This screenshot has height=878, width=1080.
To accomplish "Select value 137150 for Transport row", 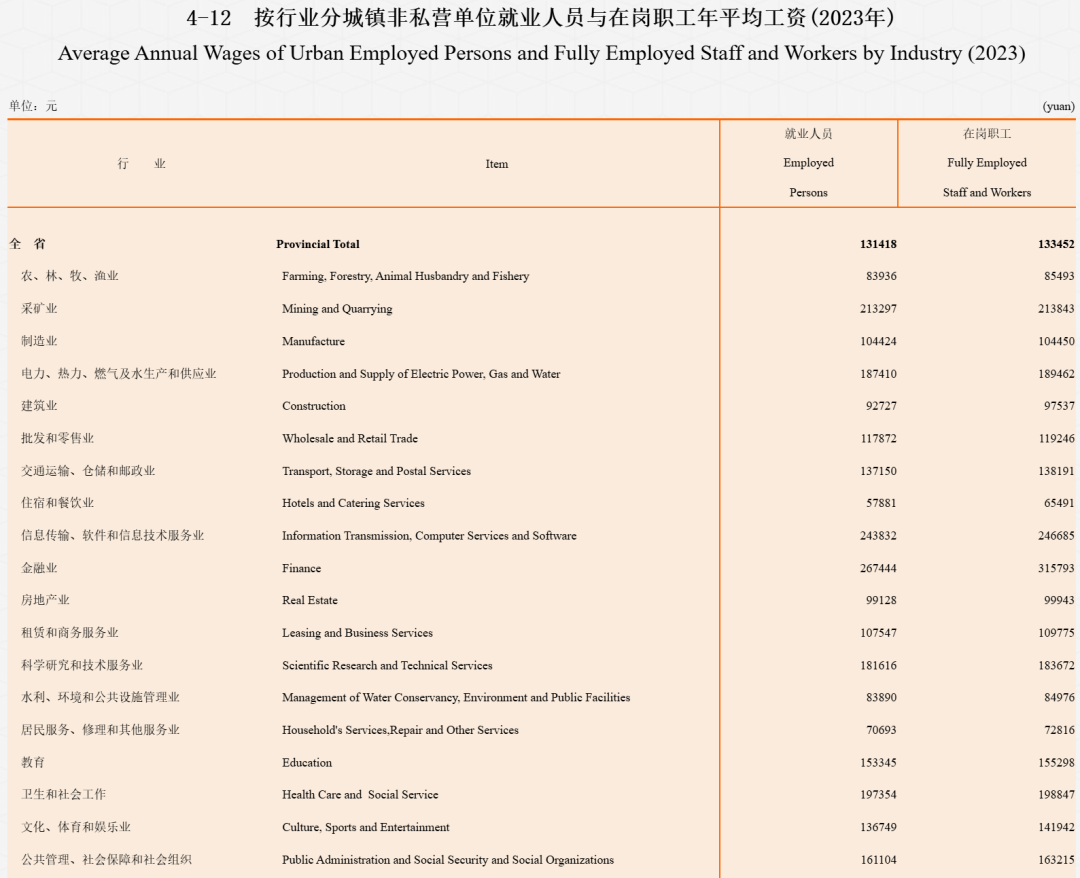I will point(878,471).
